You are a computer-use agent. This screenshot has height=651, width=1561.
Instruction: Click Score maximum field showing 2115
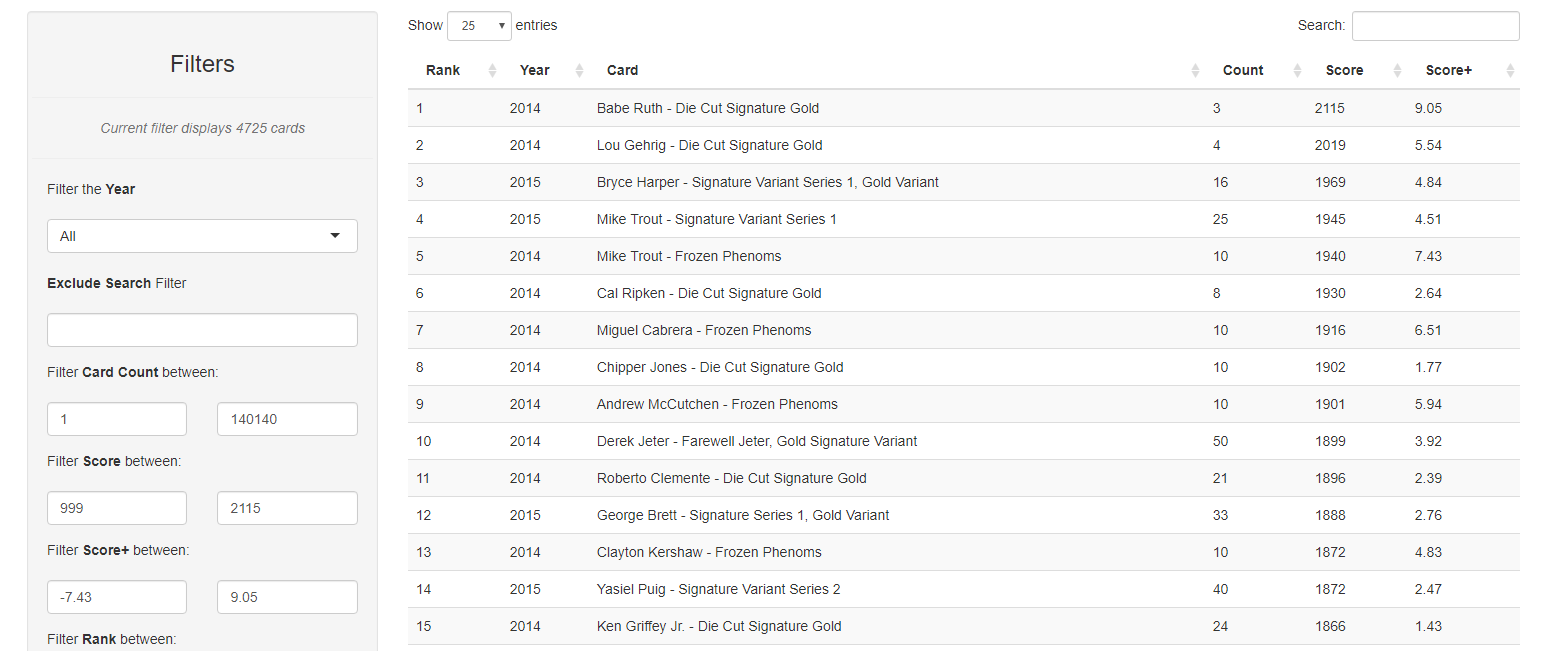coord(287,508)
